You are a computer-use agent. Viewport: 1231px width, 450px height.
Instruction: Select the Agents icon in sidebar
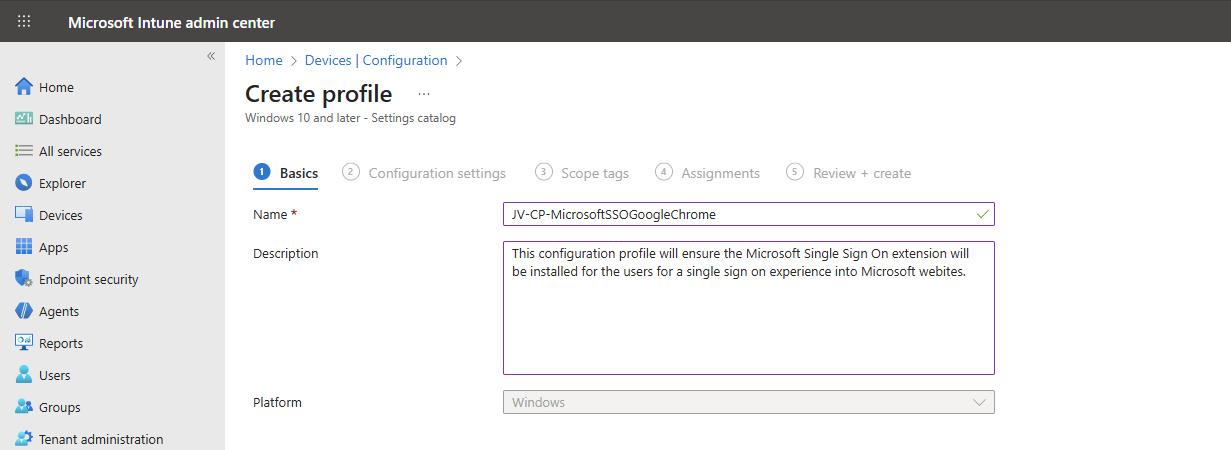(24, 311)
